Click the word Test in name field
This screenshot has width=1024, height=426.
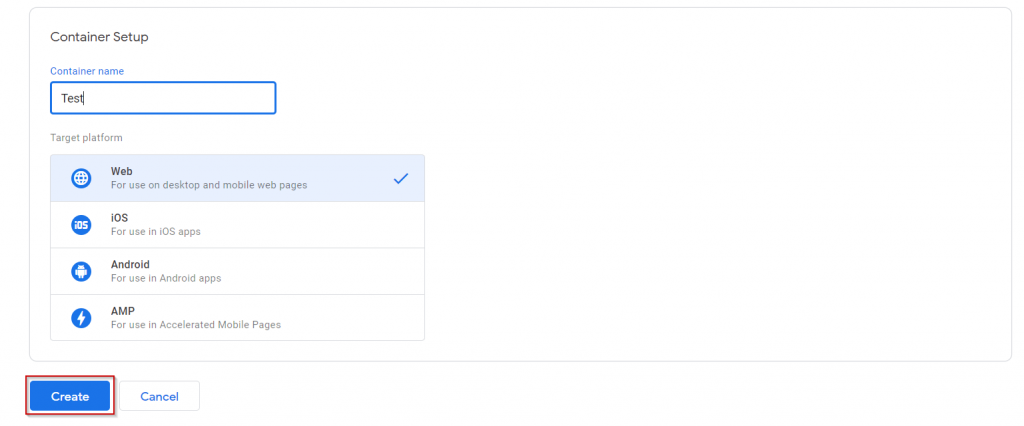[72, 99]
